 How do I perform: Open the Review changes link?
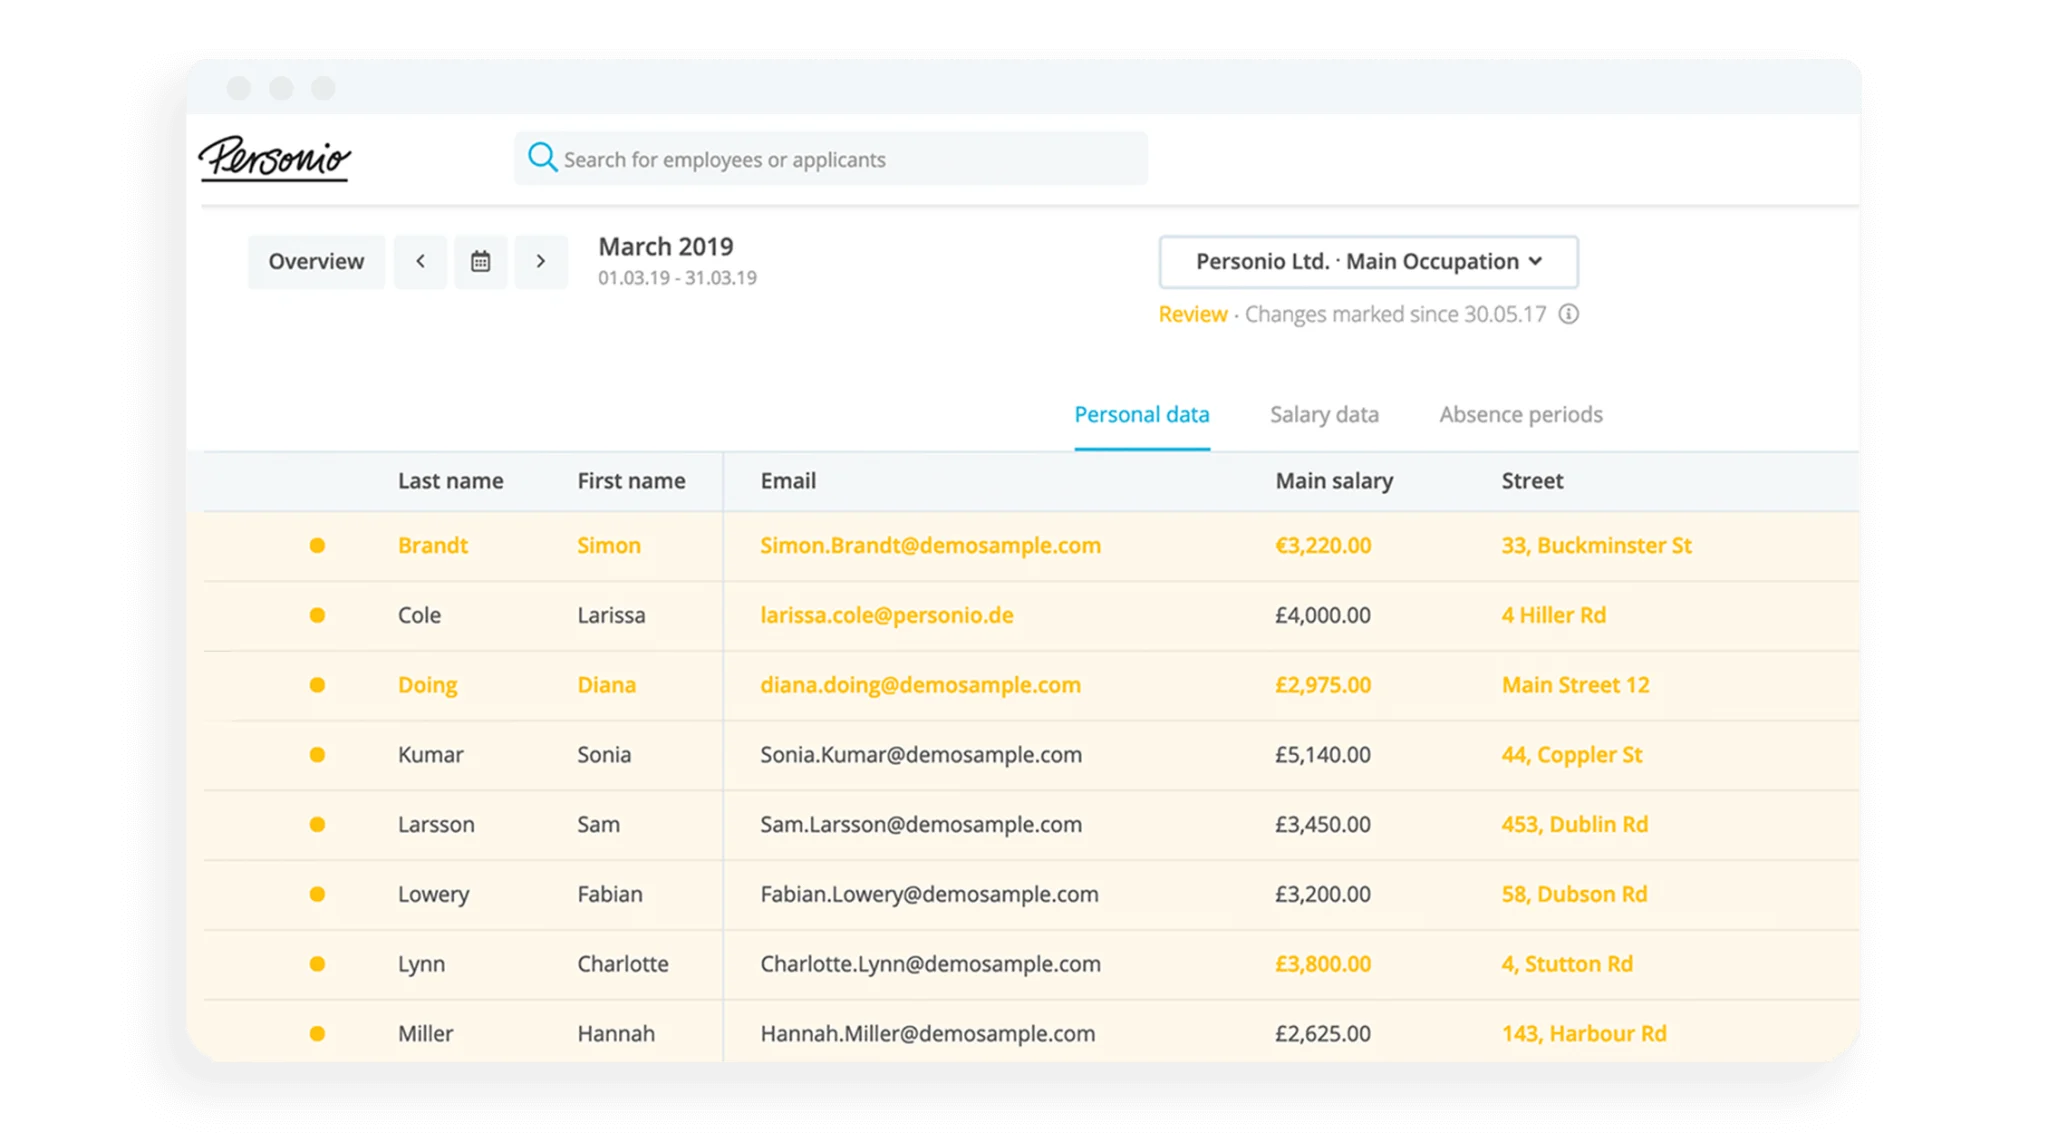click(1192, 314)
